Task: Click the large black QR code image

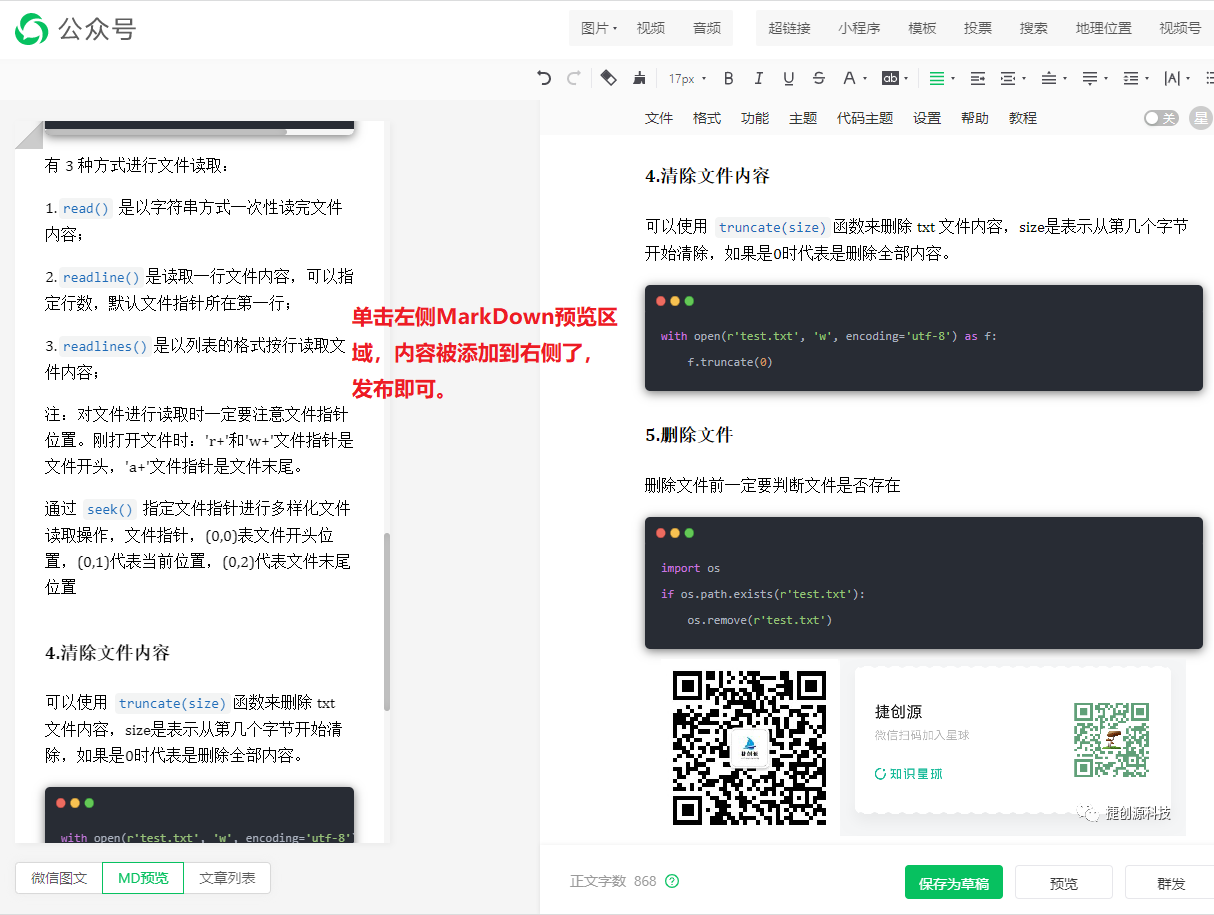Action: (750, 747)
